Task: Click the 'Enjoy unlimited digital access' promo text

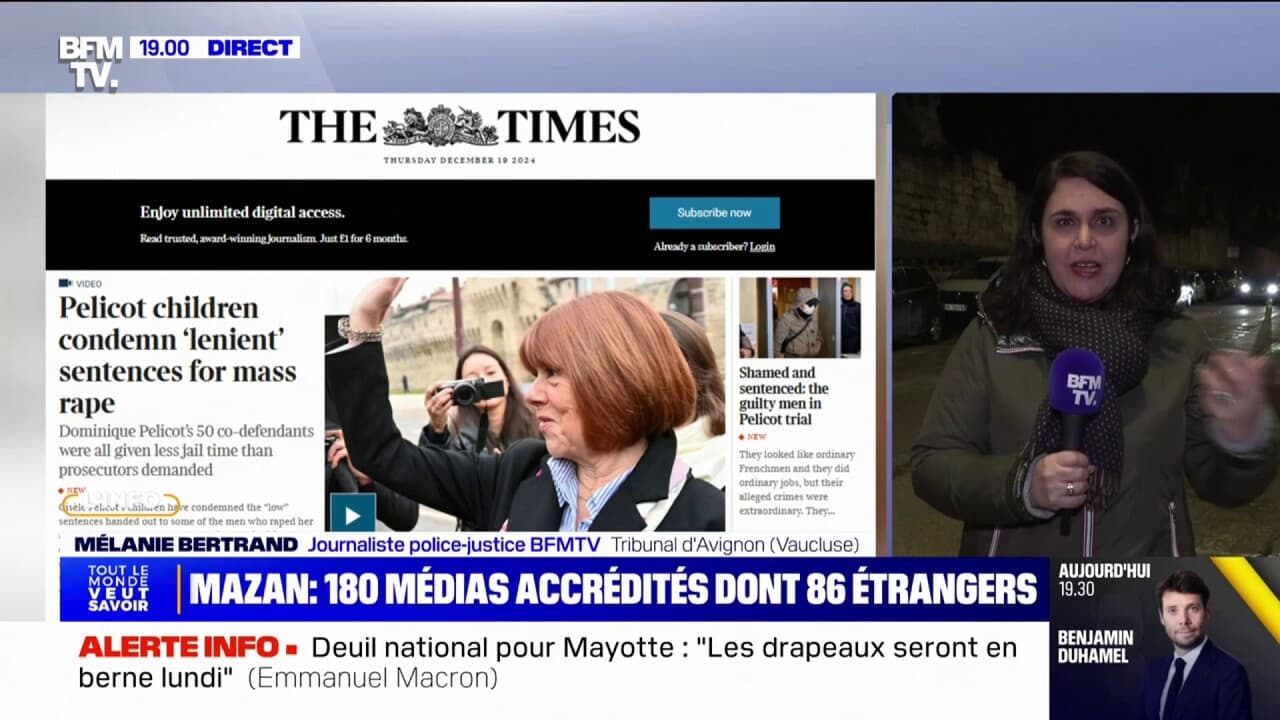Action: (x=242, y=212)
